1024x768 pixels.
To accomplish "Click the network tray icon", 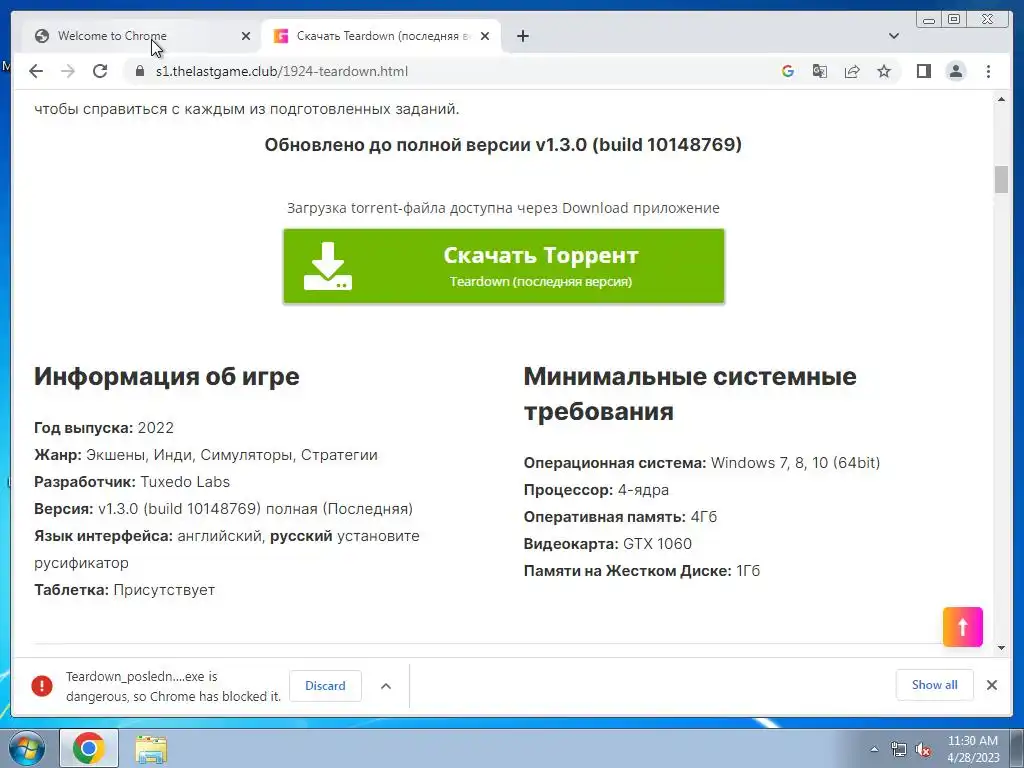I will pos(899,749).
